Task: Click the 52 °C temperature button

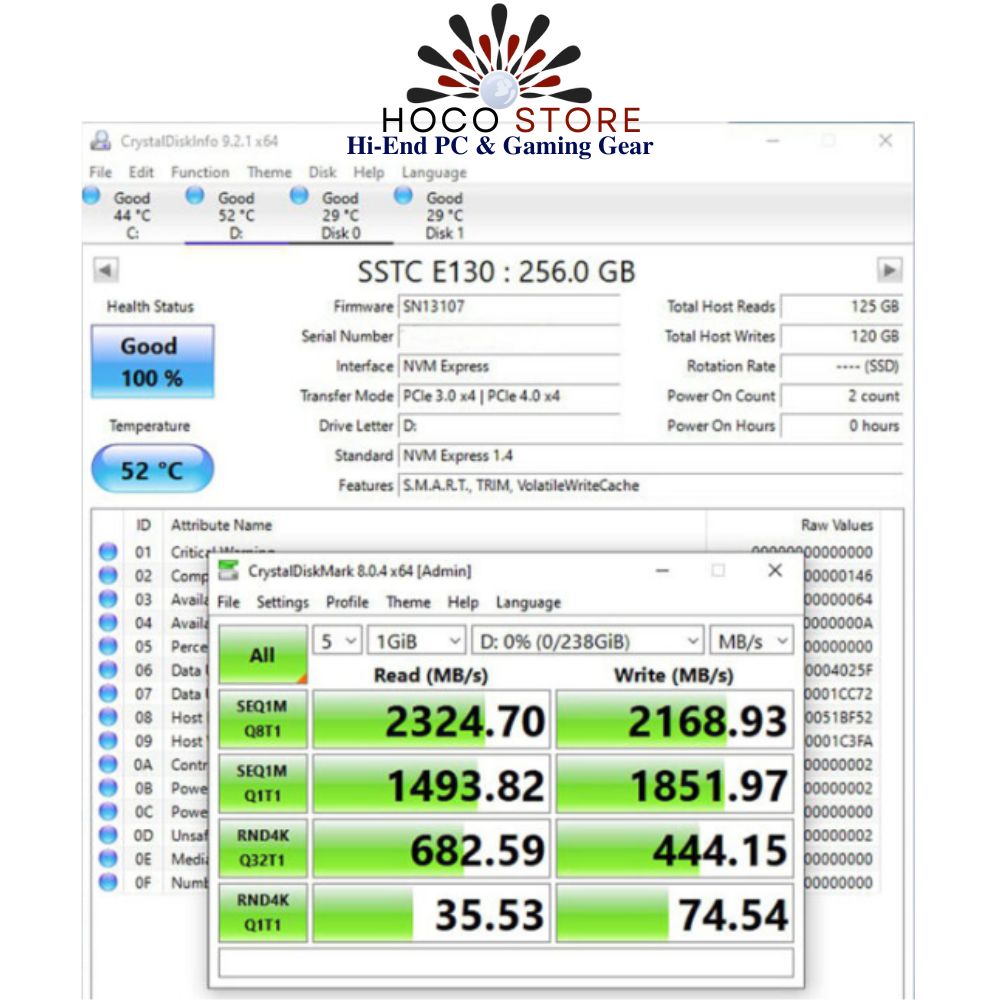Action: (152, 469)
